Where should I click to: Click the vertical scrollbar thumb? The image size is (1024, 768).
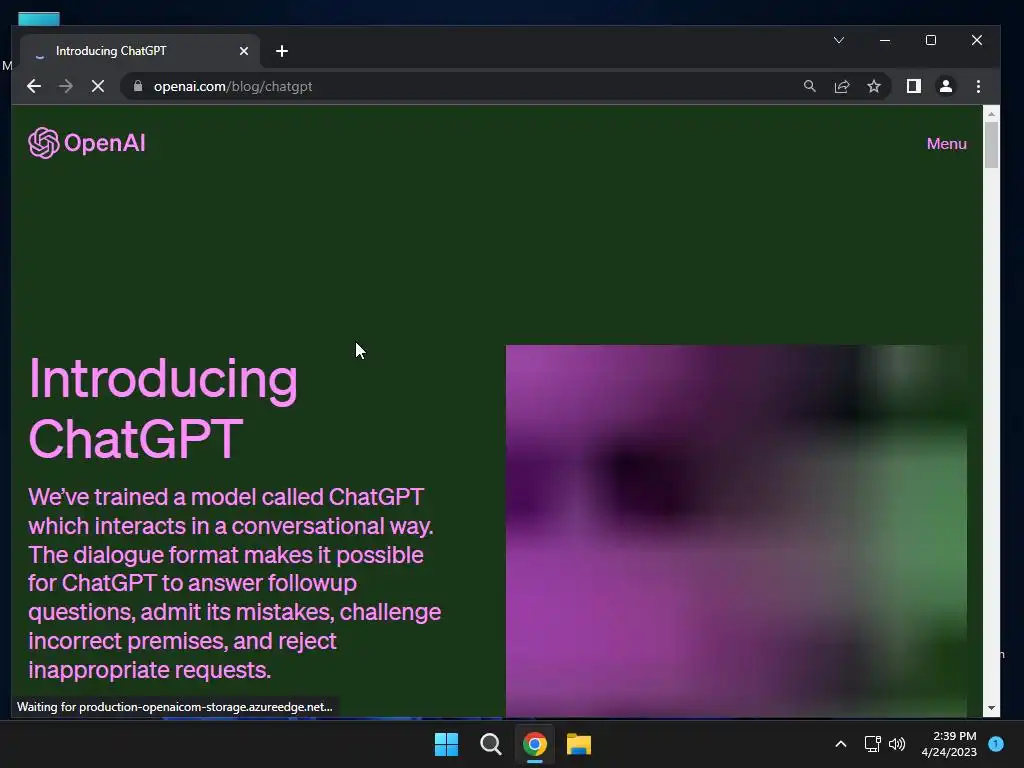991,145
